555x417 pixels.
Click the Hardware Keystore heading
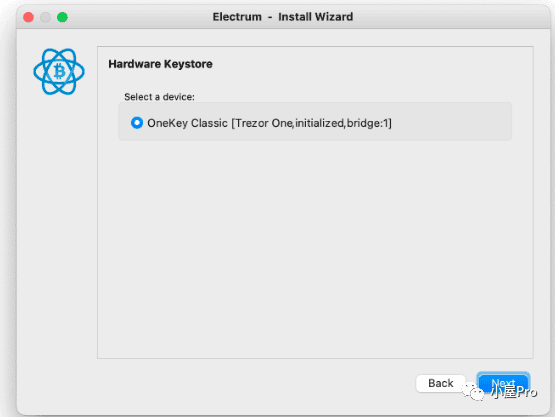[160, 64]
